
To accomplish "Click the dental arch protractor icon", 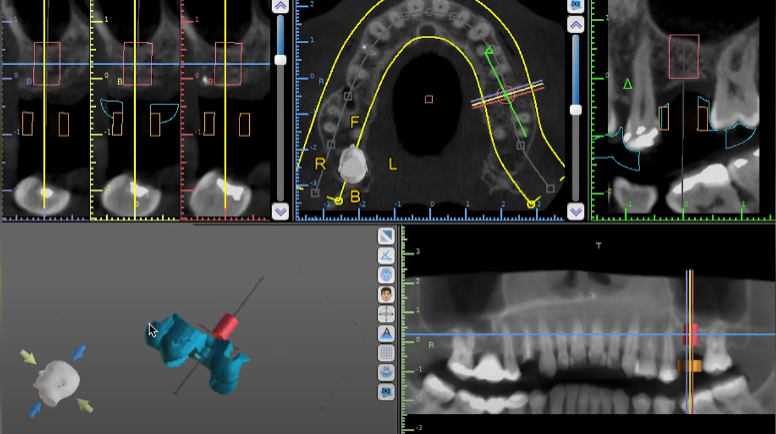I will point(386,371).
